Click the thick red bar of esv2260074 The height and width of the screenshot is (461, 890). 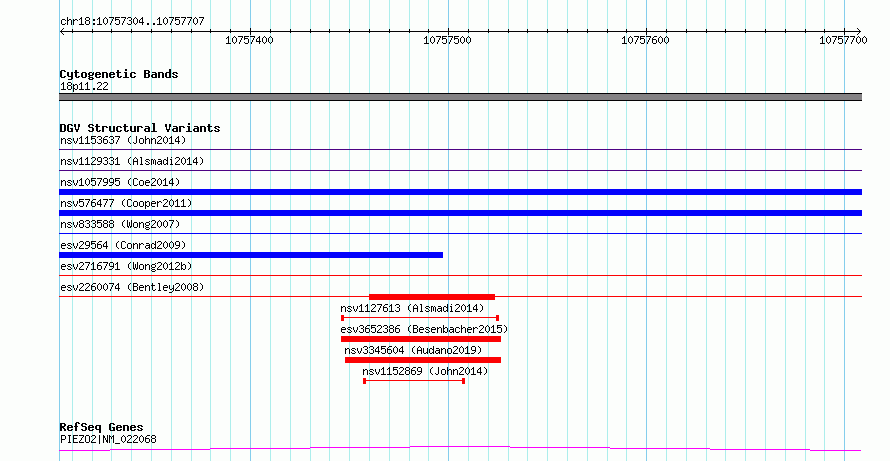pyautogui.click(x=432, y=297)
